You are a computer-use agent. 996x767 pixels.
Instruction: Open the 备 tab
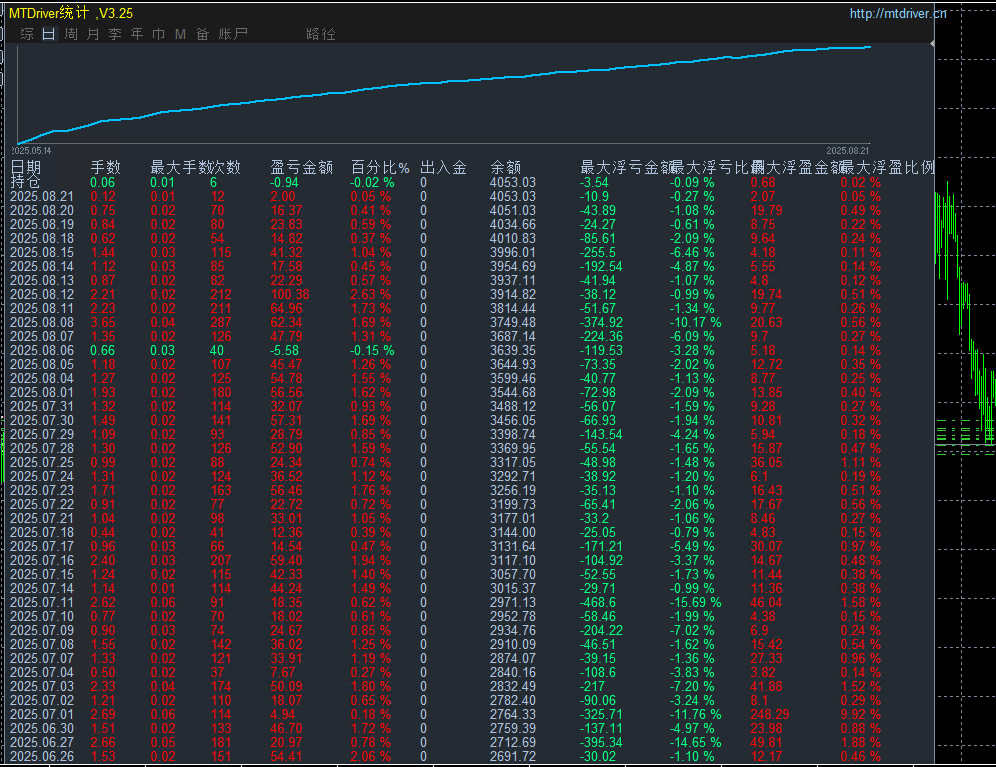coord(202,34)
